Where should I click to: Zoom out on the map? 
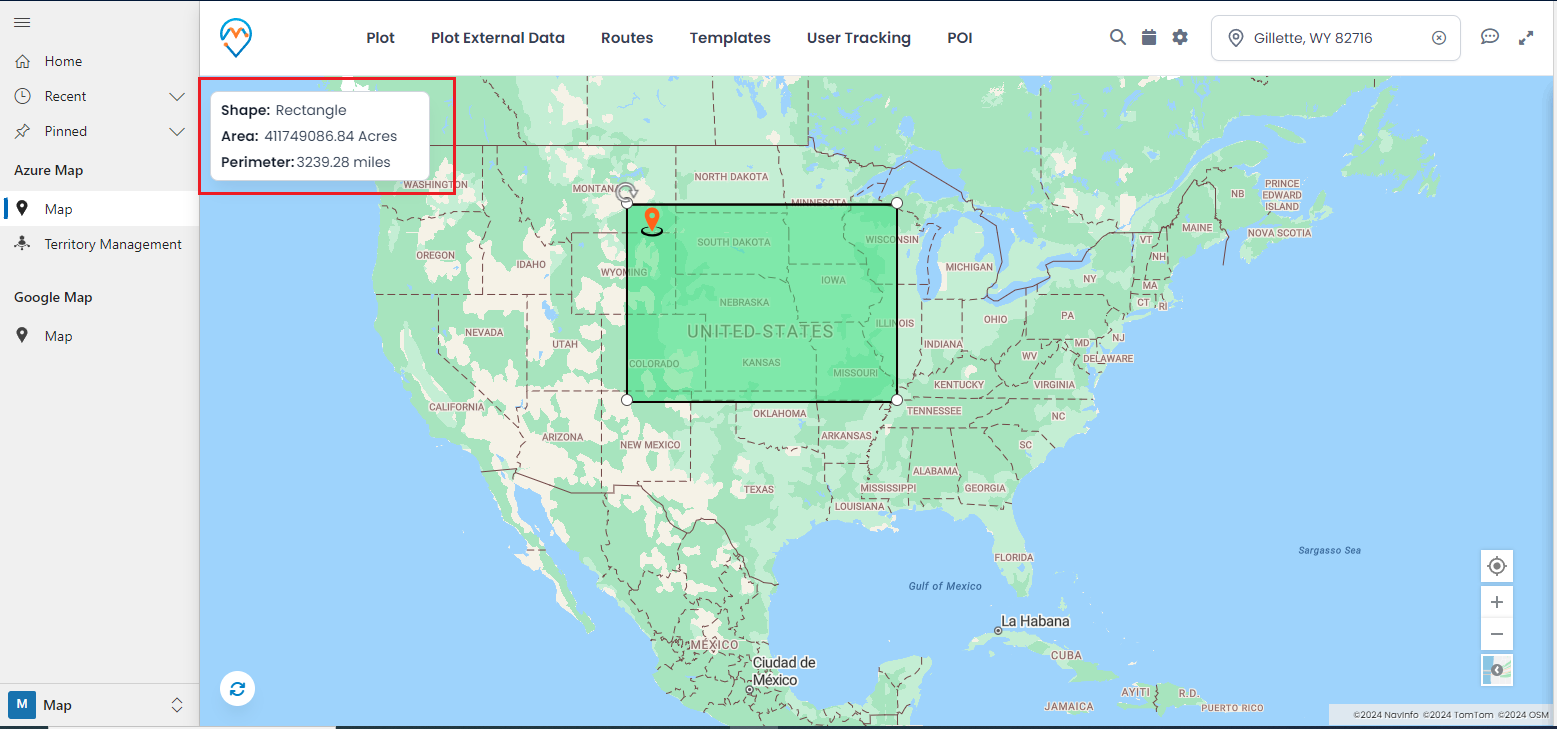pos(1497,634)
